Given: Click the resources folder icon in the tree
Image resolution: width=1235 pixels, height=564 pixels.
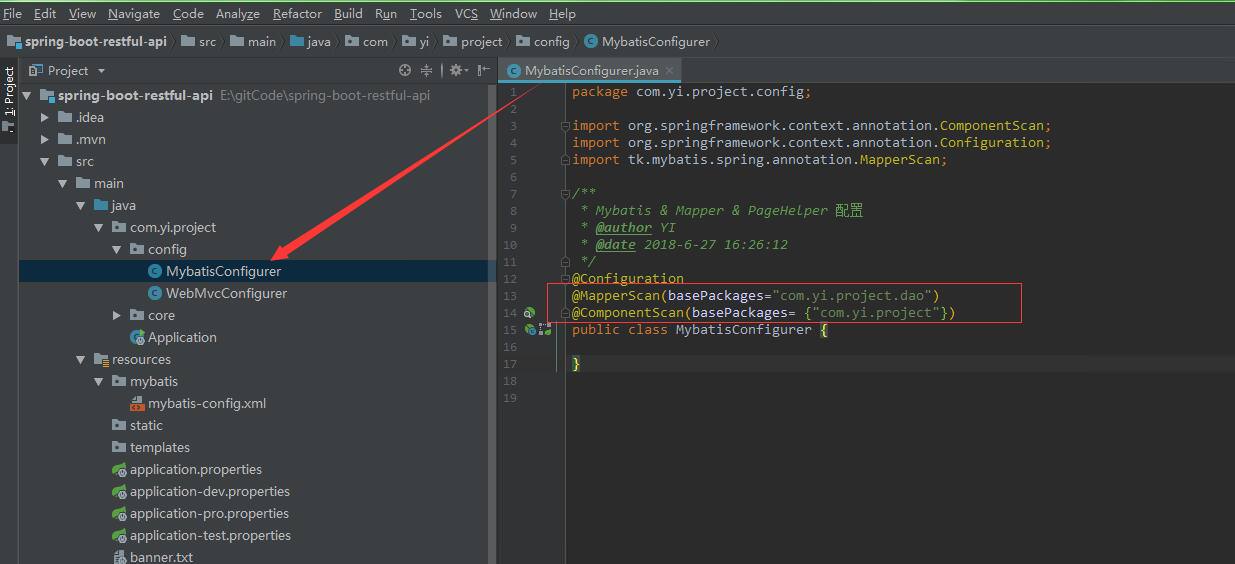Looking at the screenshot, I should pyautogui.click(x=101, y=359).
